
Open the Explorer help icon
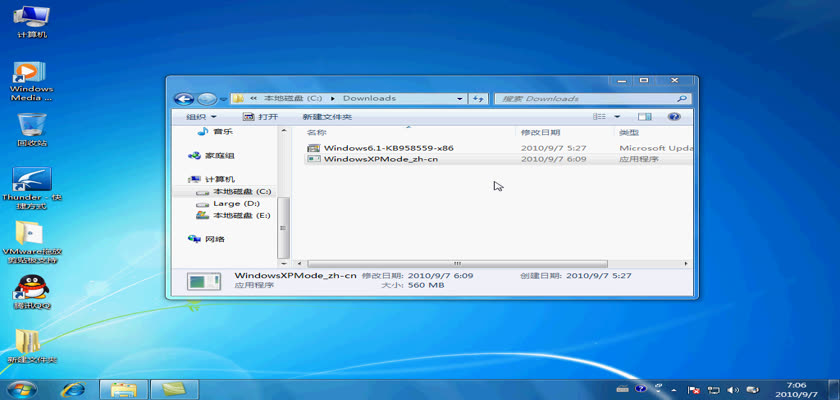pos(674,117)
